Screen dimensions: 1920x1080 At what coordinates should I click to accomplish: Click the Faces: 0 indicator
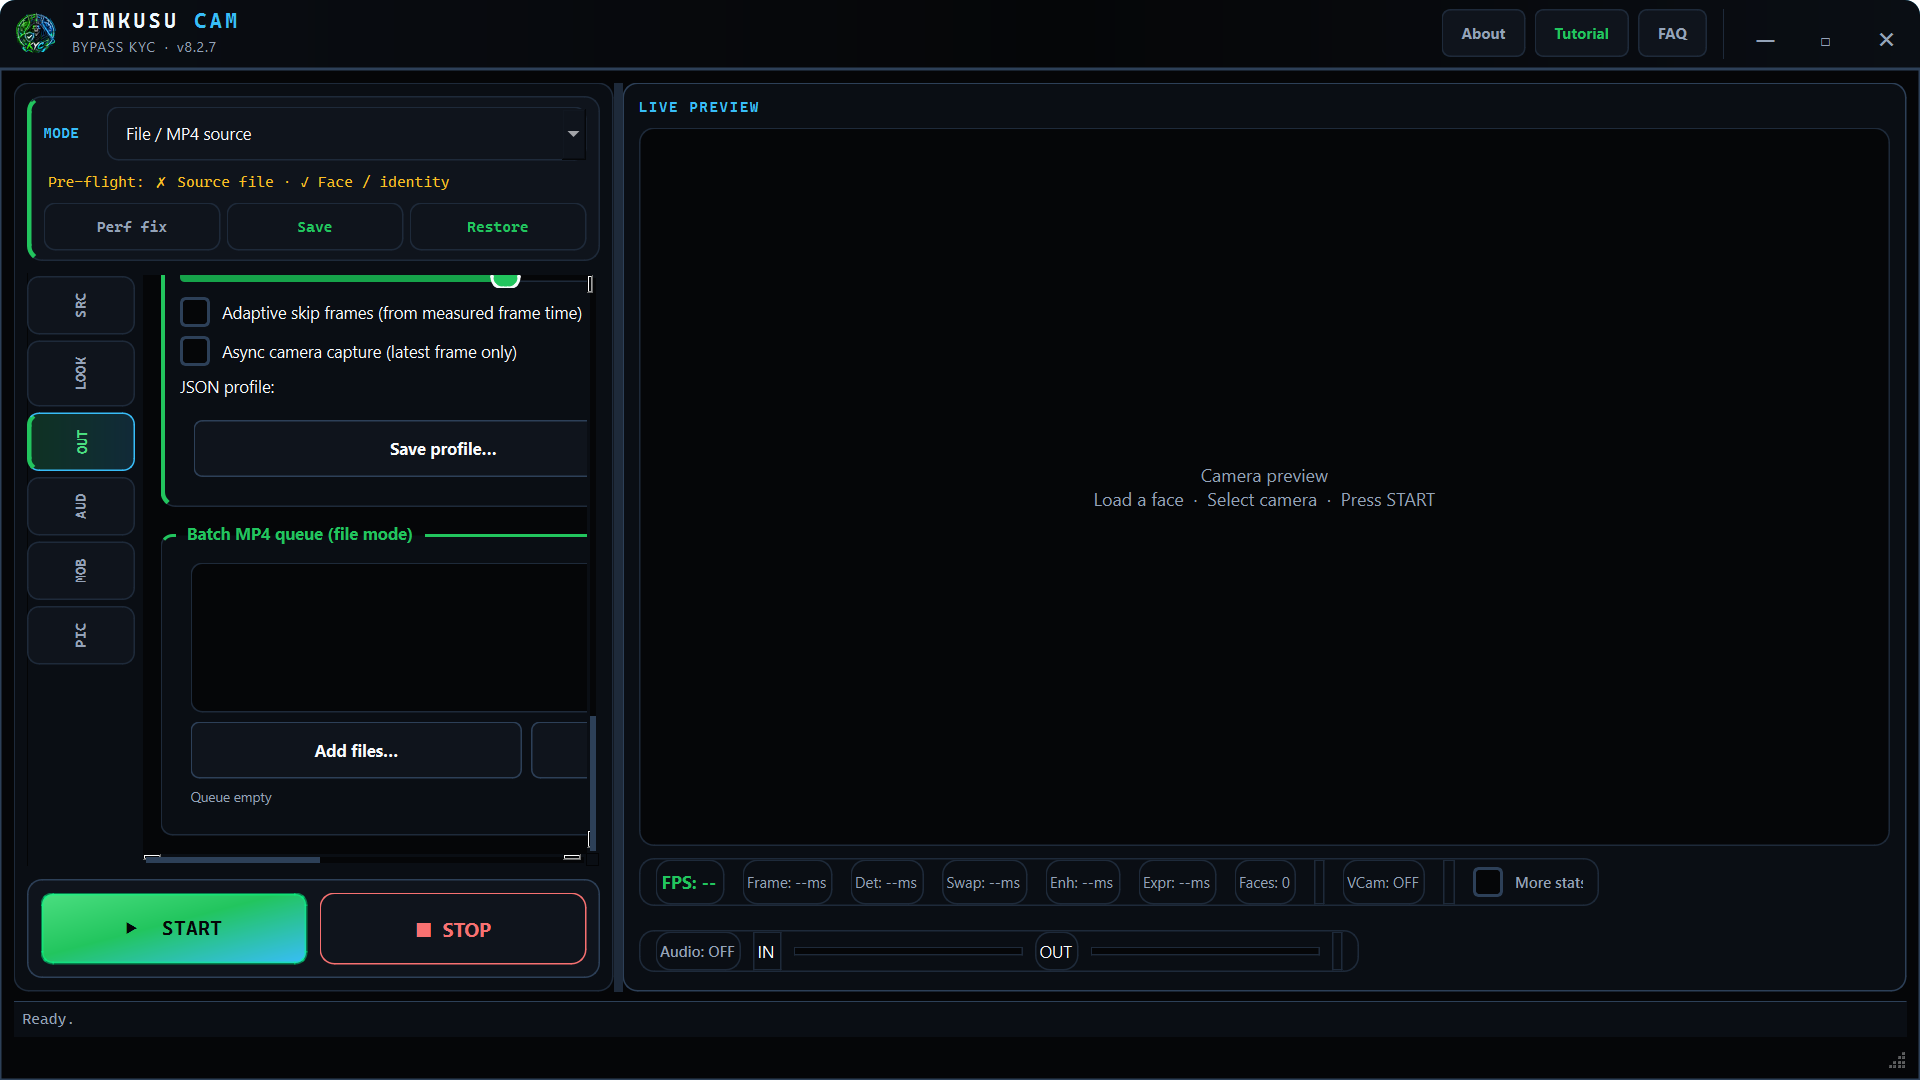point(1265,883)
